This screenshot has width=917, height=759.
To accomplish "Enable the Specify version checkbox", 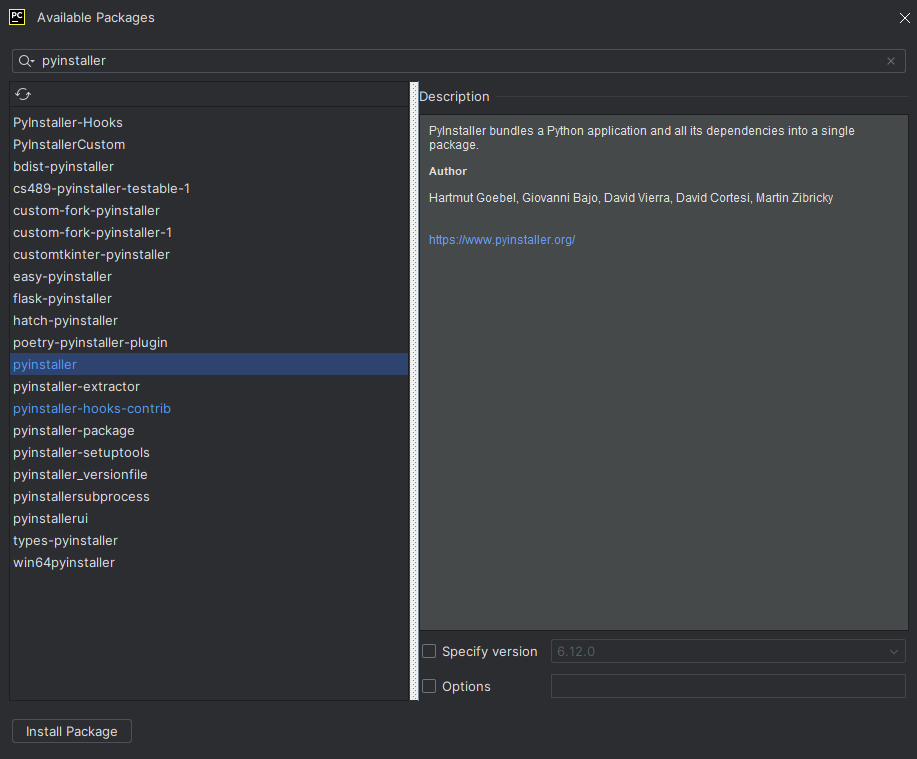I will click(x=429, y=651).
